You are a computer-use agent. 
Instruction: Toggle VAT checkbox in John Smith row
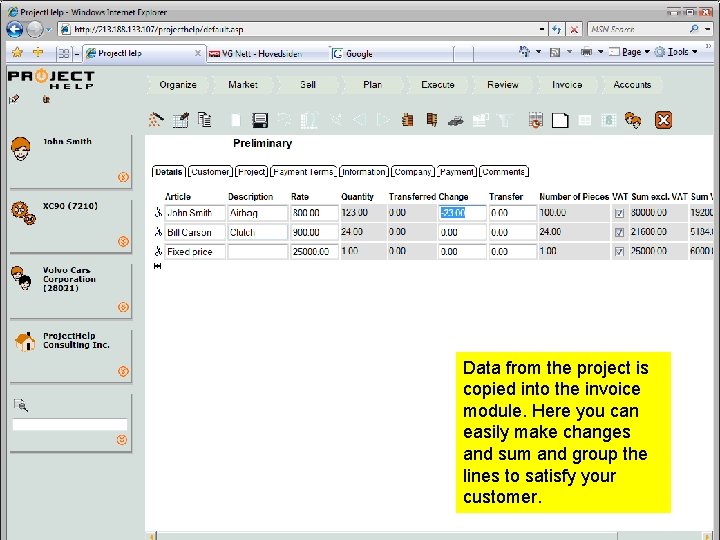pos(619,213)
